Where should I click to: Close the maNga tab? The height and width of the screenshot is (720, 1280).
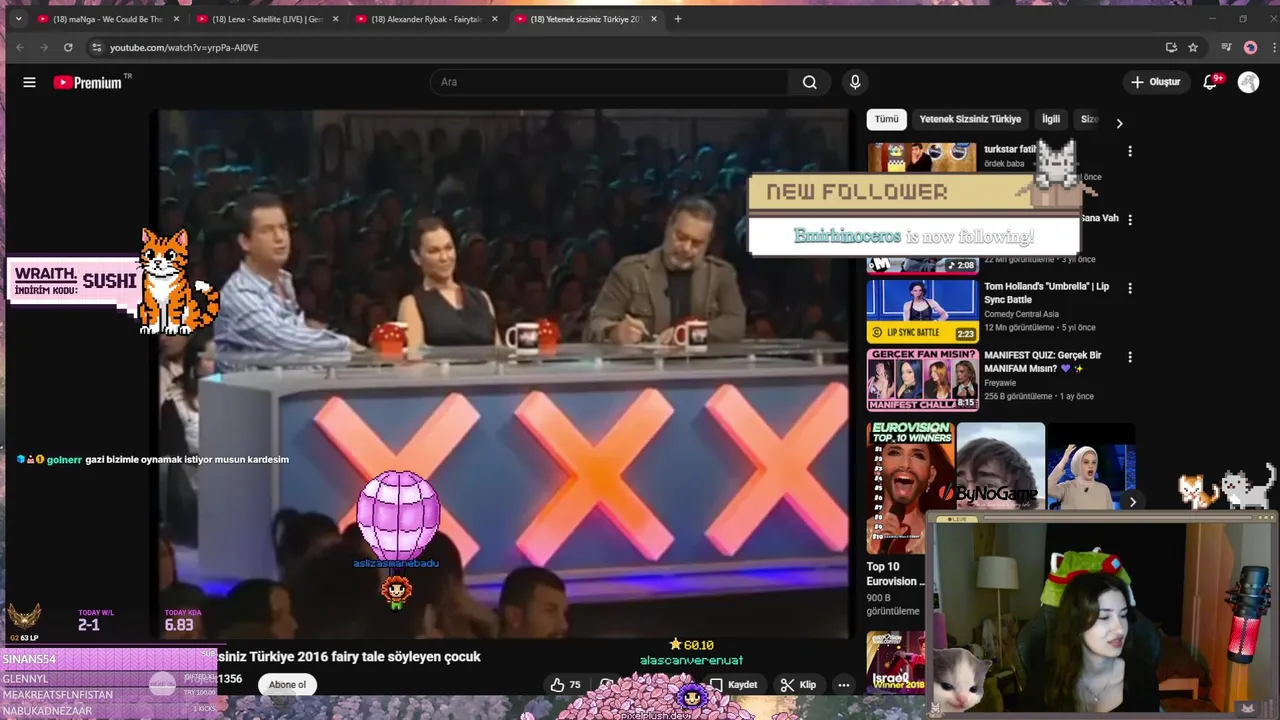(177, 19)
